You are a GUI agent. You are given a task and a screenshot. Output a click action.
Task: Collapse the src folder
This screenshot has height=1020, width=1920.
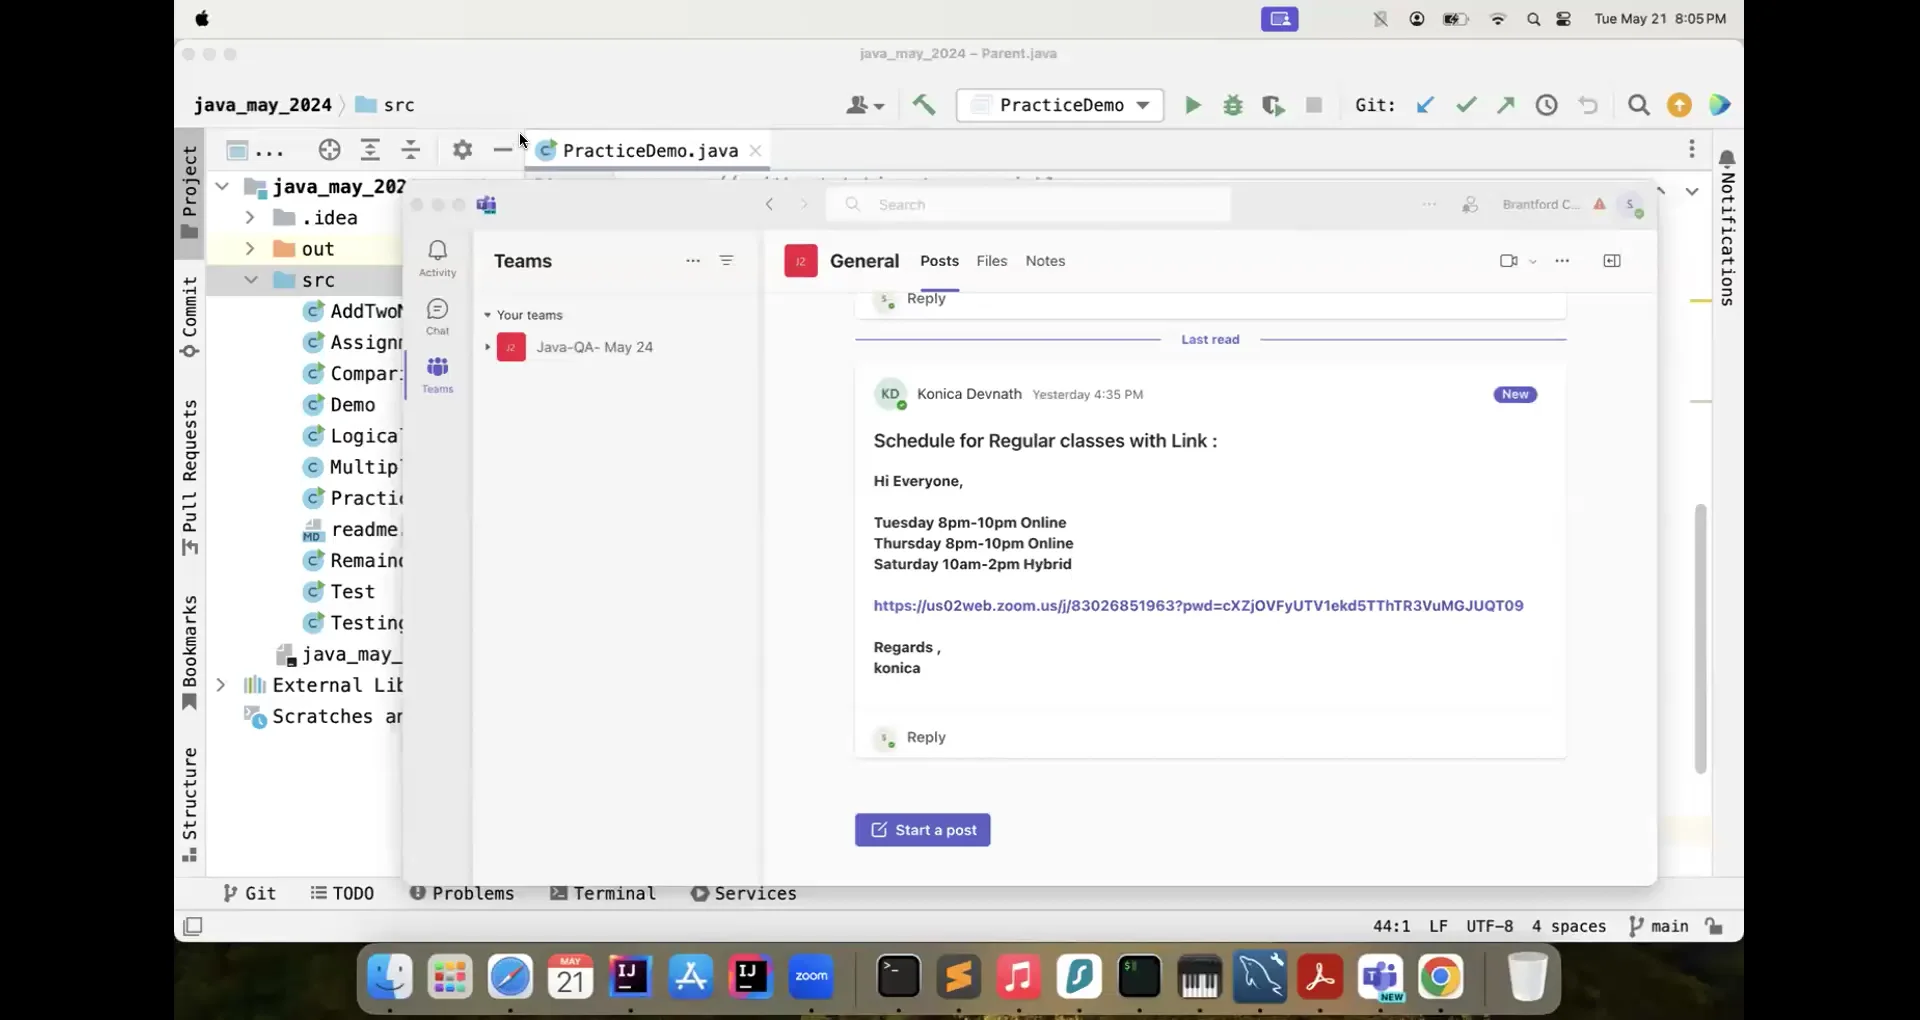[250, 280]
